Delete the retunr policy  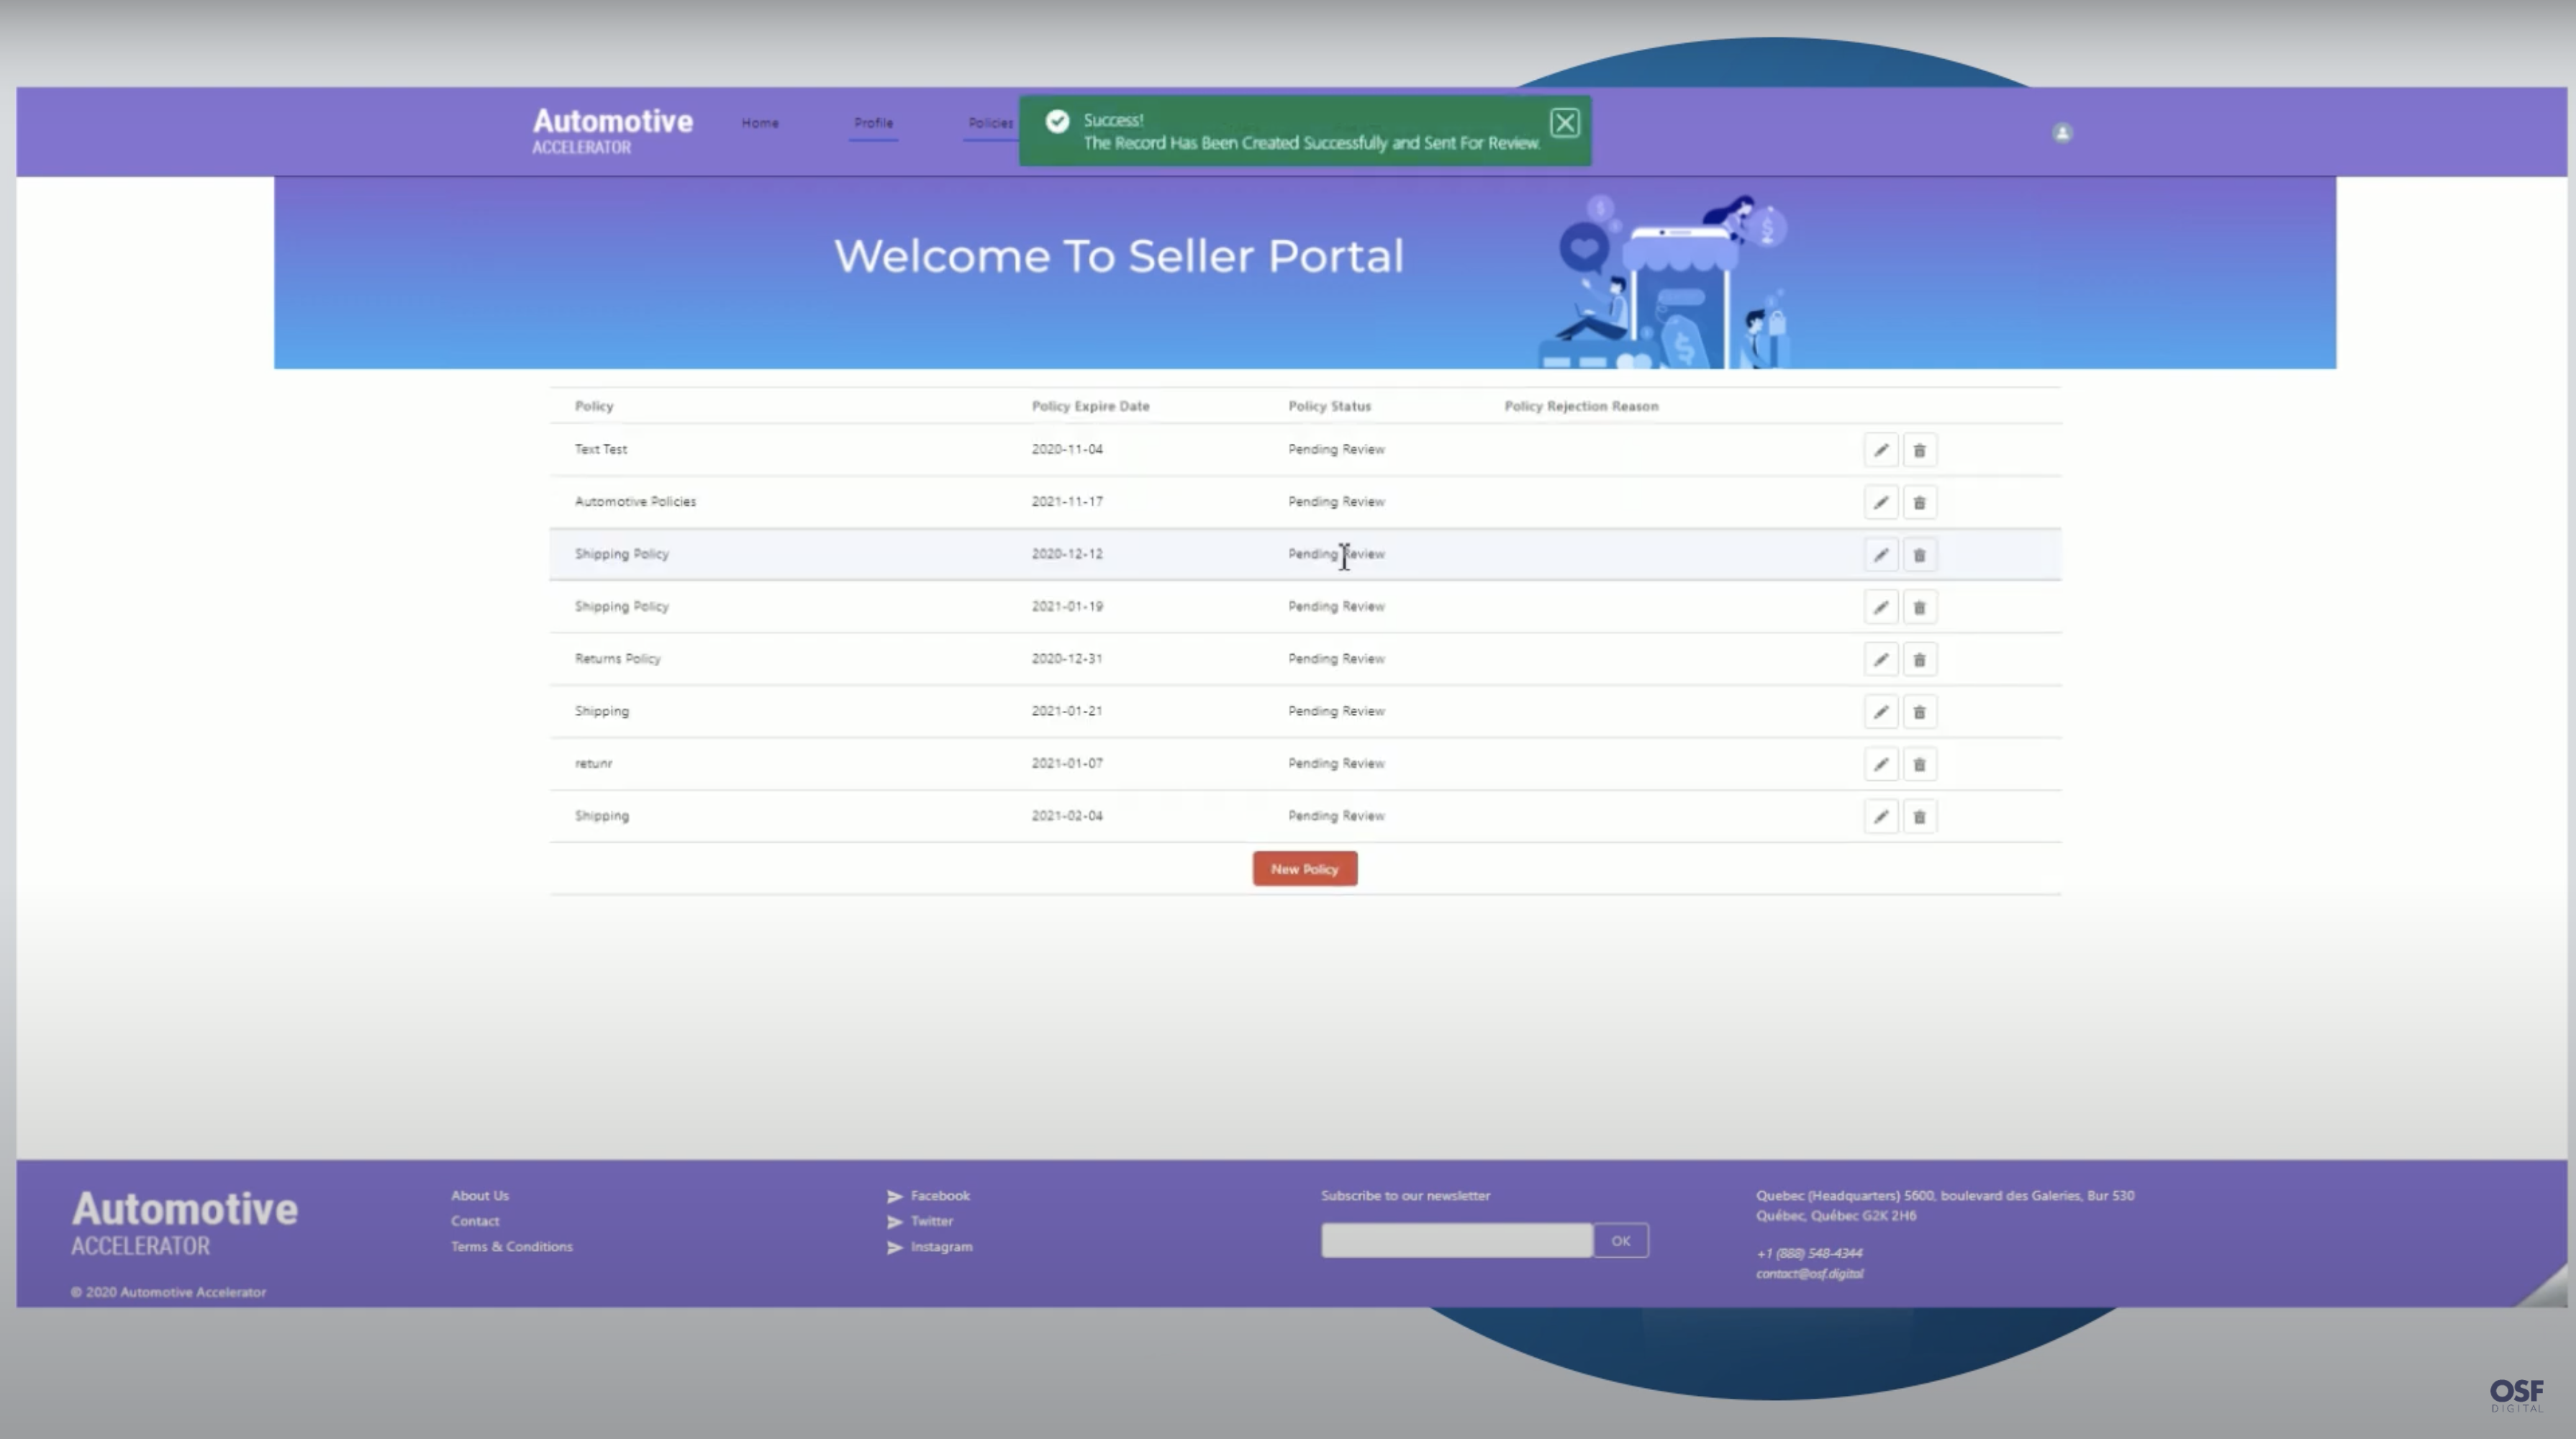pyautogui.click(x=1919, y=765)
